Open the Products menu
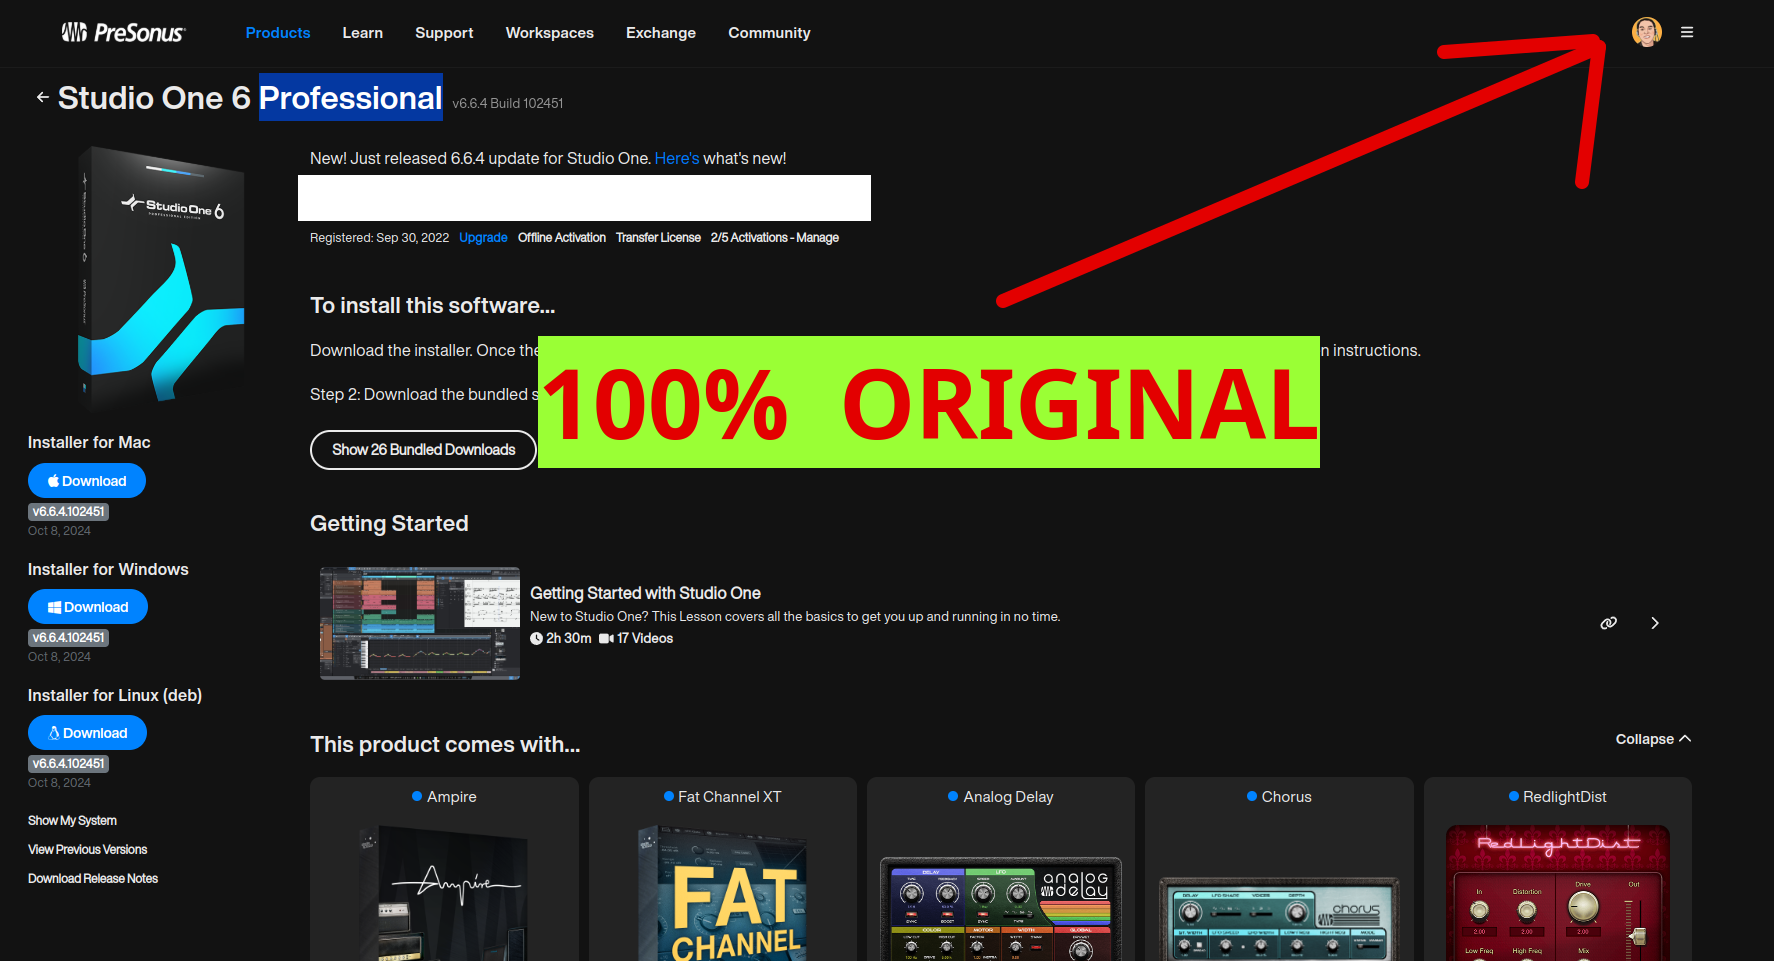Image resolution: width=1774 pixels, height=961 pixels. coord(278,33)
